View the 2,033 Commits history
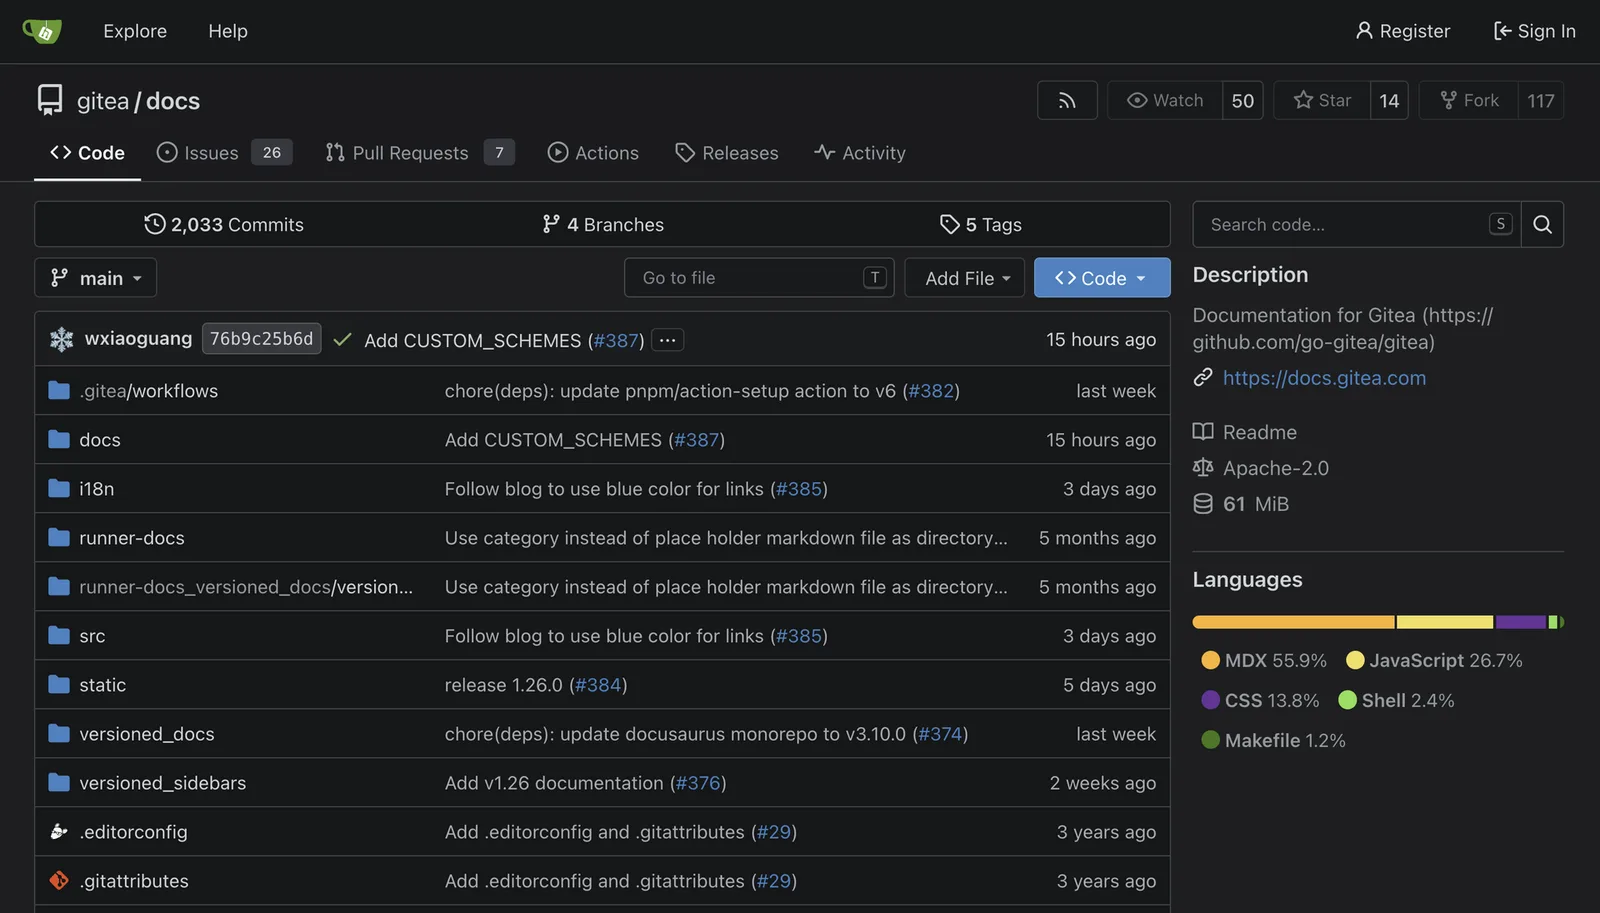 click(224, 224)
